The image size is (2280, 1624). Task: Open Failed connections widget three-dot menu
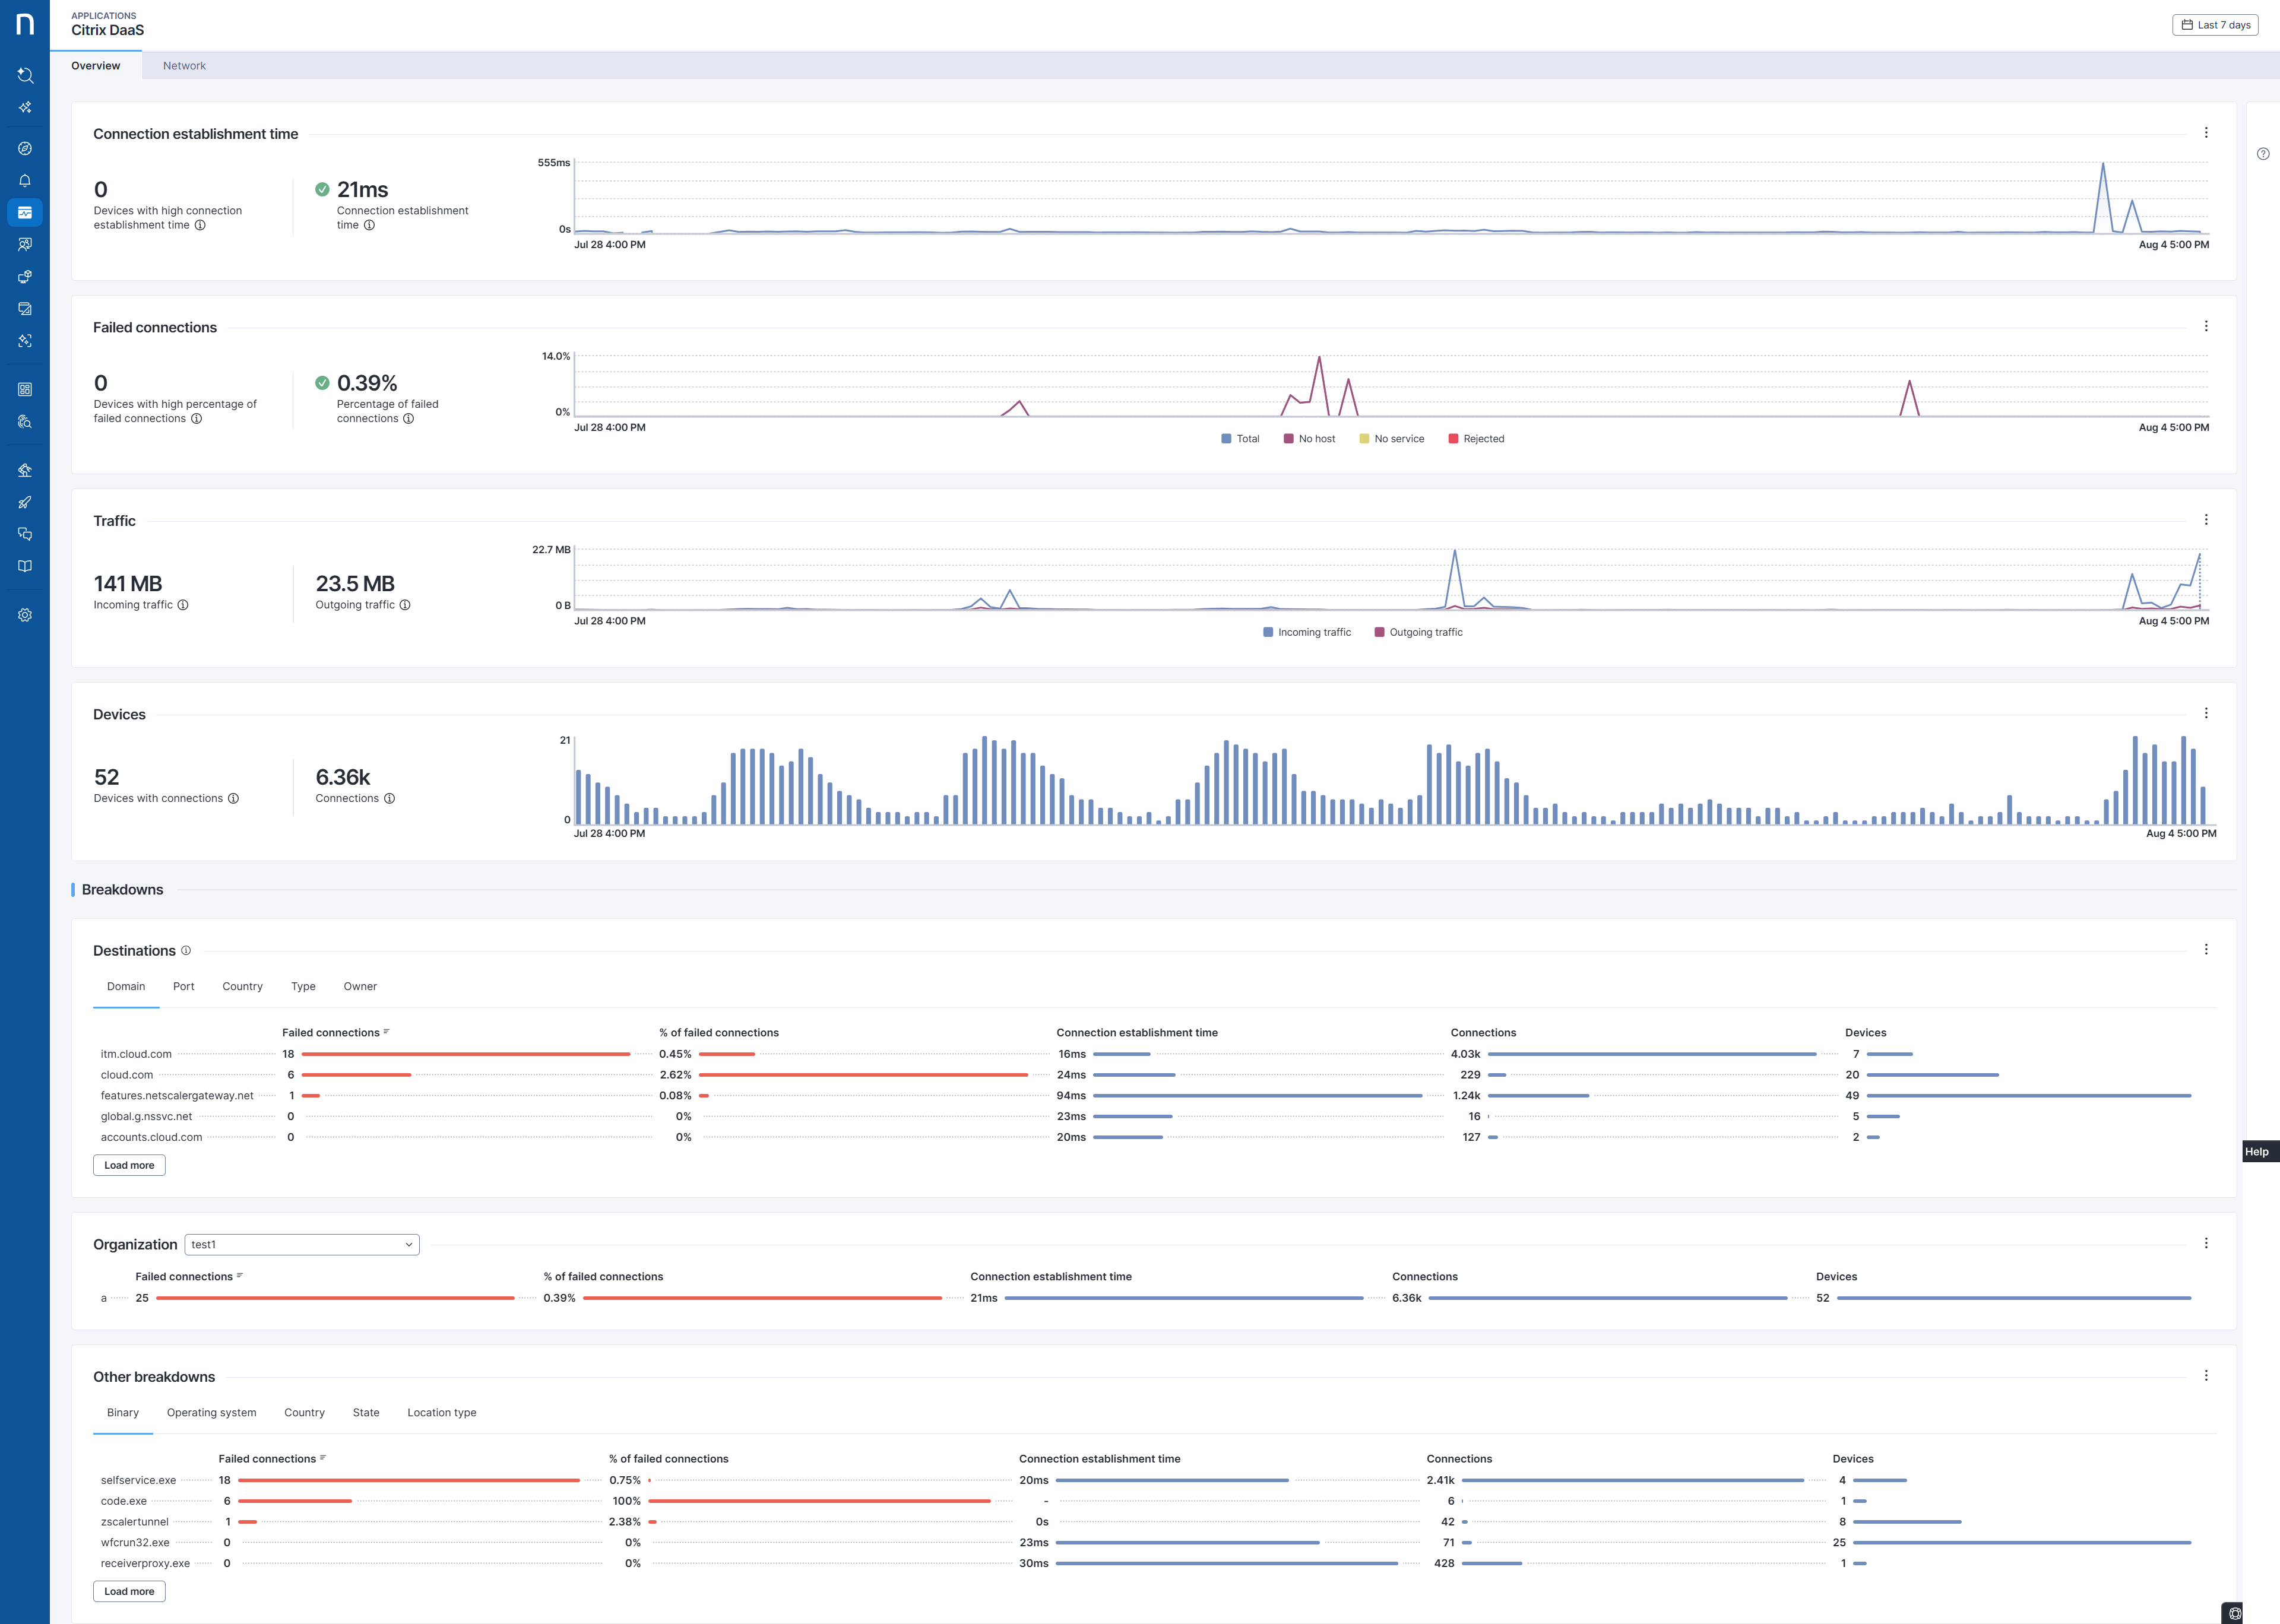(x=2206, y=326)
